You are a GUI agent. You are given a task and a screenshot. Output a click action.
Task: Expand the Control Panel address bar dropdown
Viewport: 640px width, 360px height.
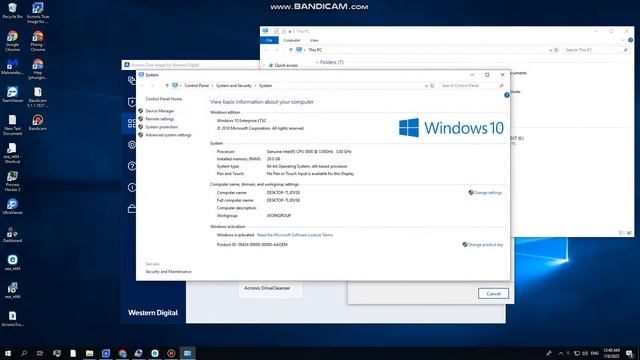coord(426,86)
